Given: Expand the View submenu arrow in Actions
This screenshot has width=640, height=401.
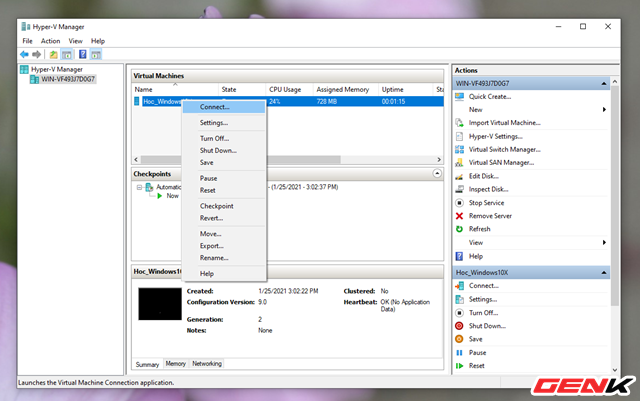Looking at the screenshot, I should [604, 243].
